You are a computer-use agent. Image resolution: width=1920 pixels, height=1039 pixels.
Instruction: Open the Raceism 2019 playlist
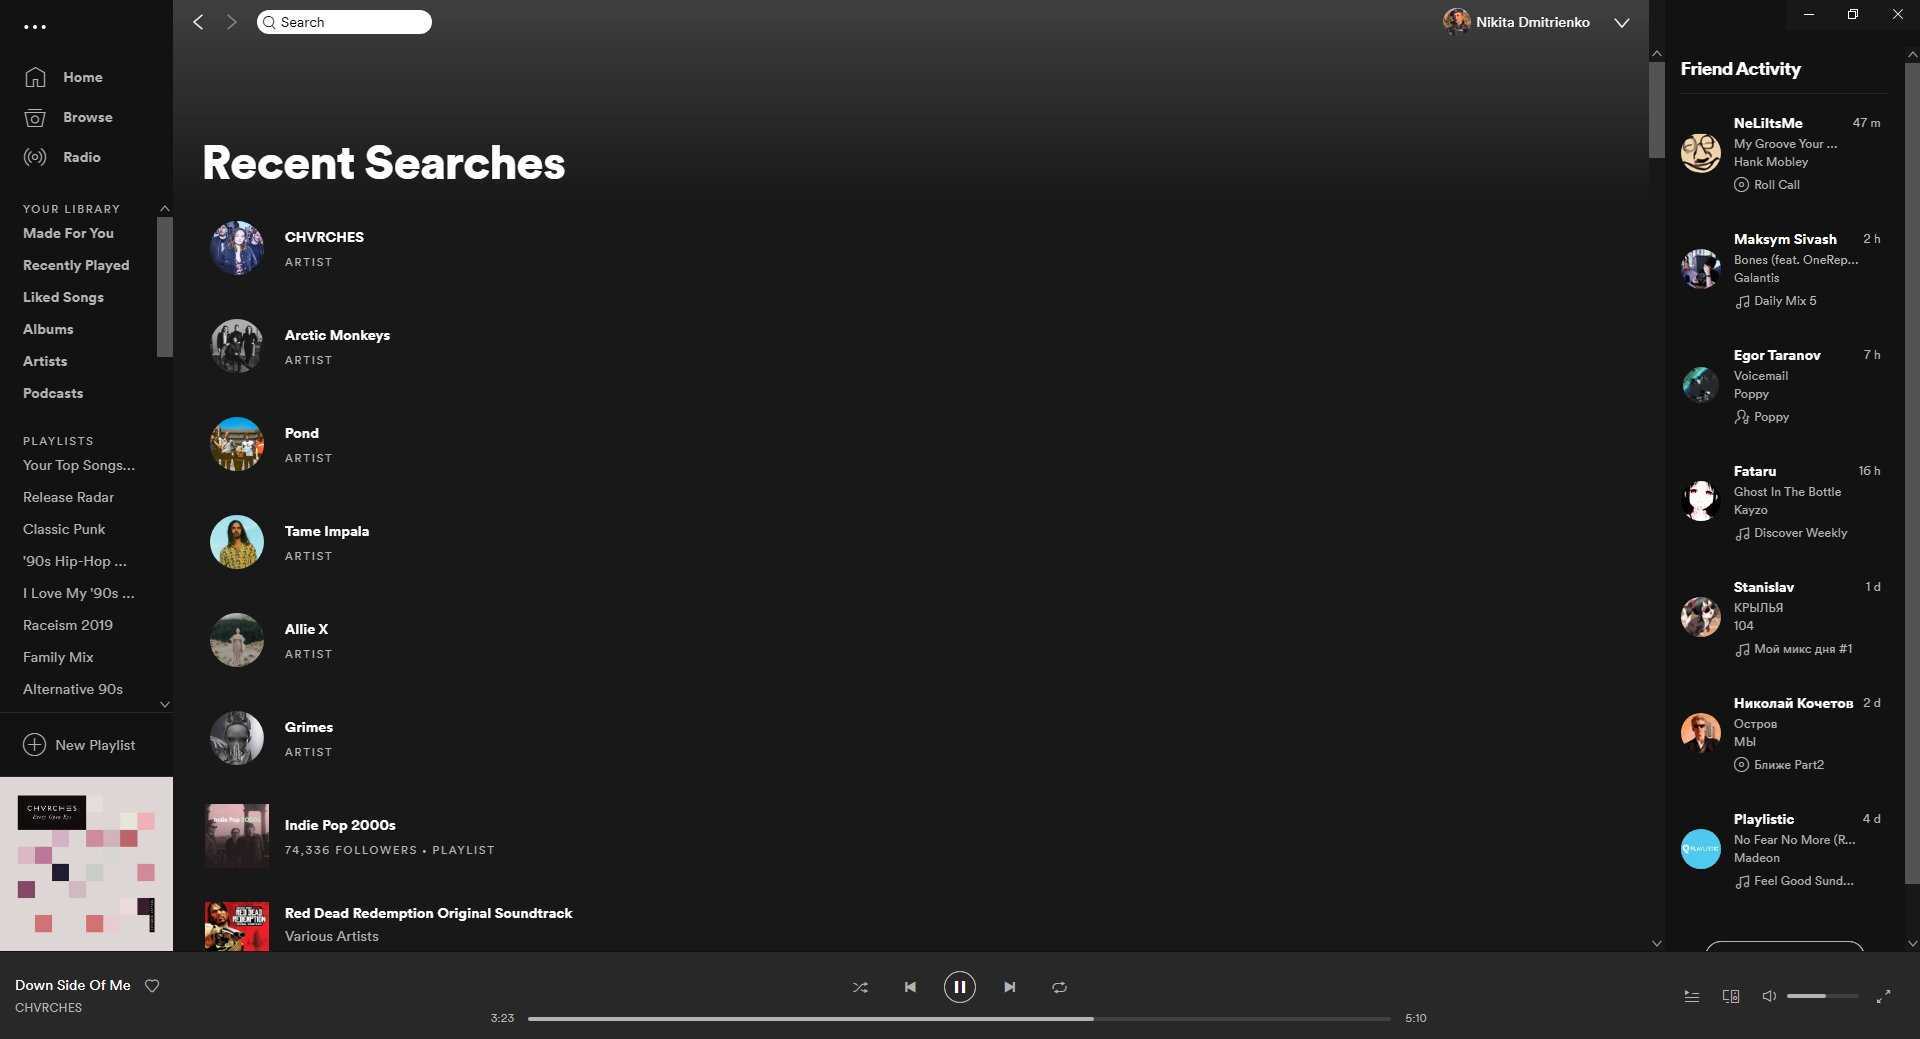(x=68, y=625)
